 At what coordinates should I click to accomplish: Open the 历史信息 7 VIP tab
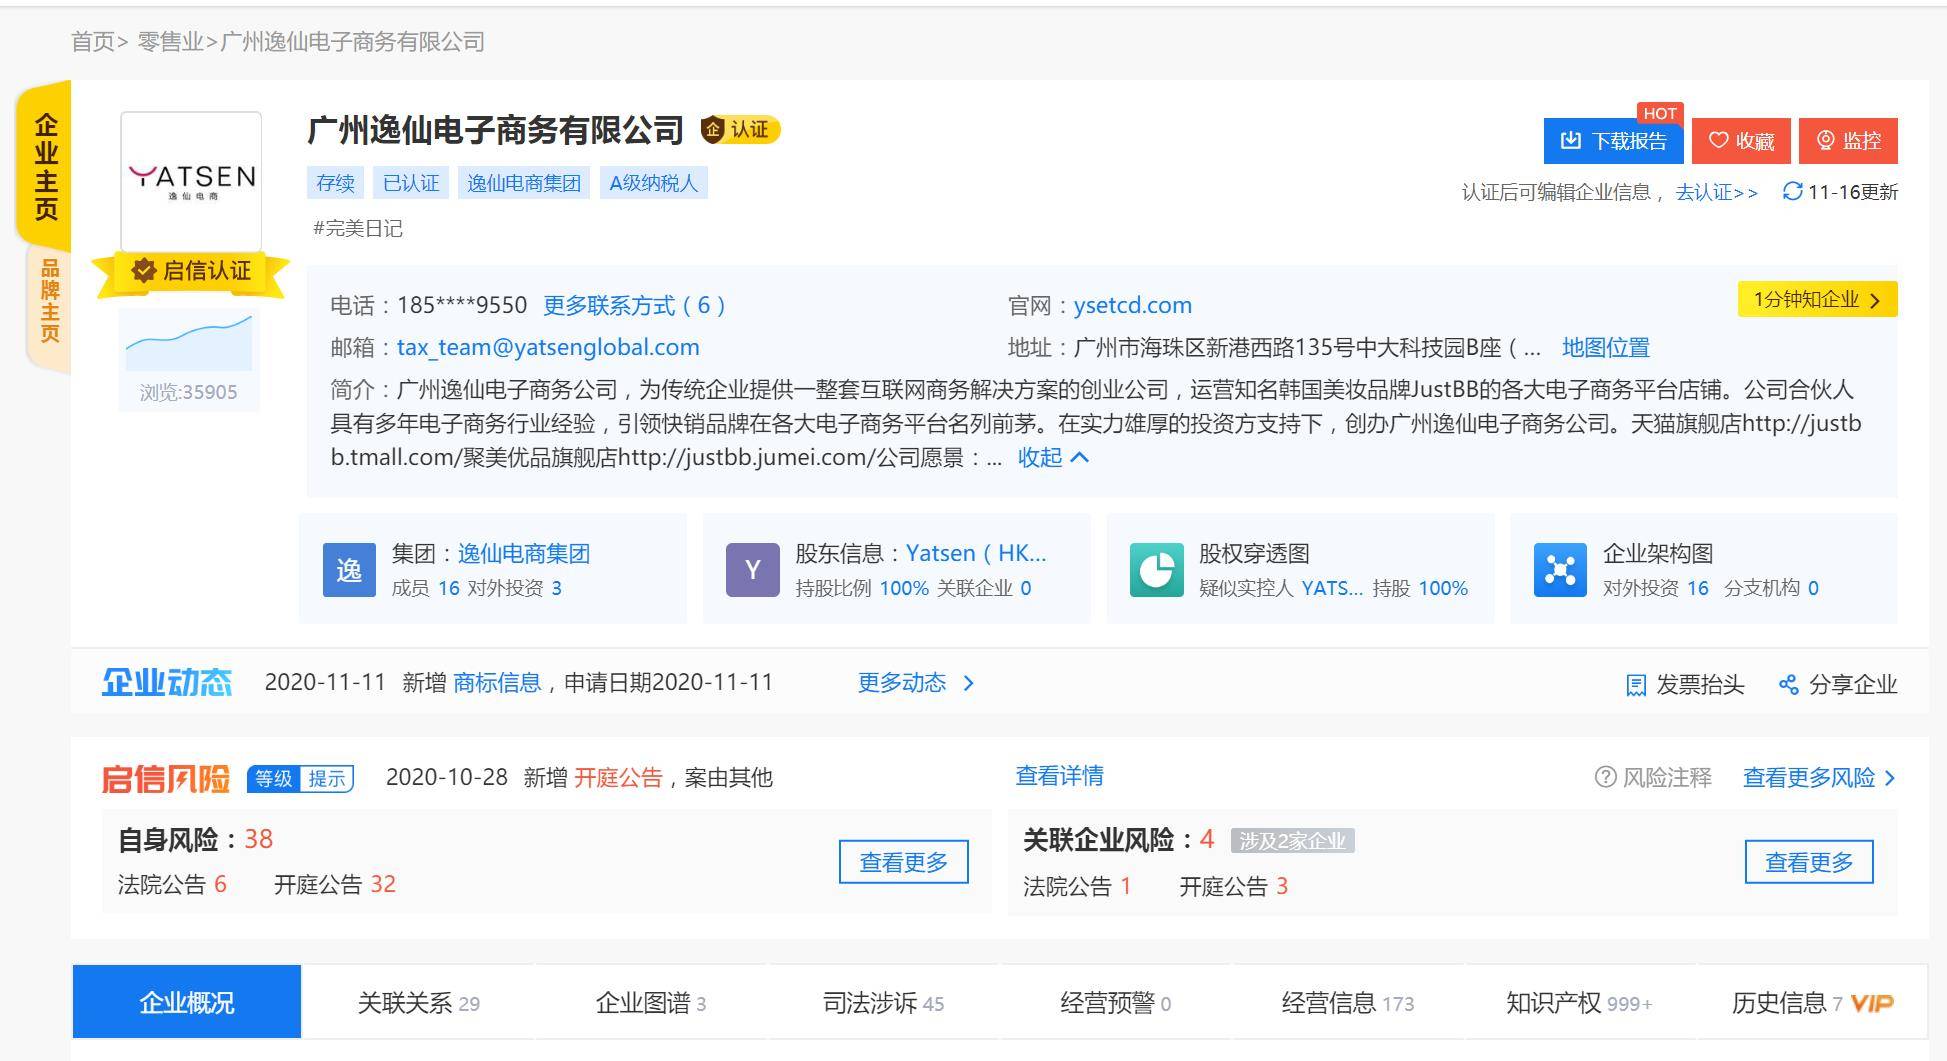[x=1812, y=1002]
